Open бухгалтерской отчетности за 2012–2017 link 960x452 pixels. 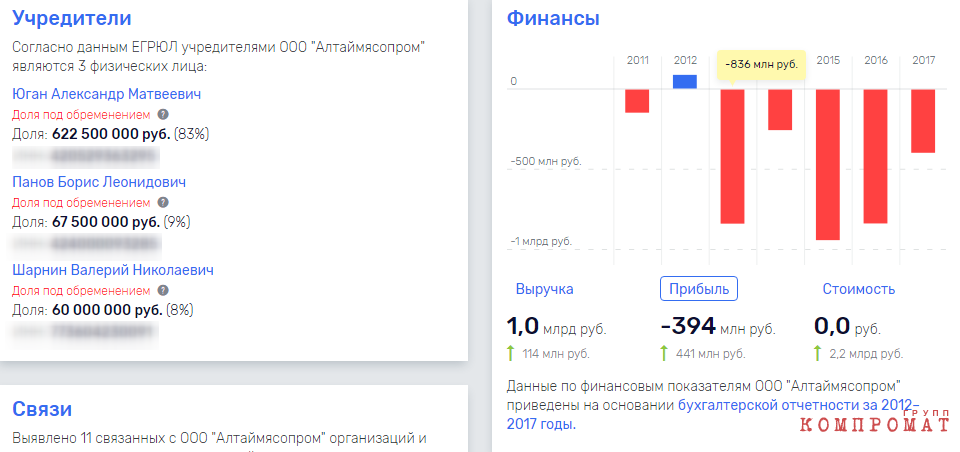point(798,405)
